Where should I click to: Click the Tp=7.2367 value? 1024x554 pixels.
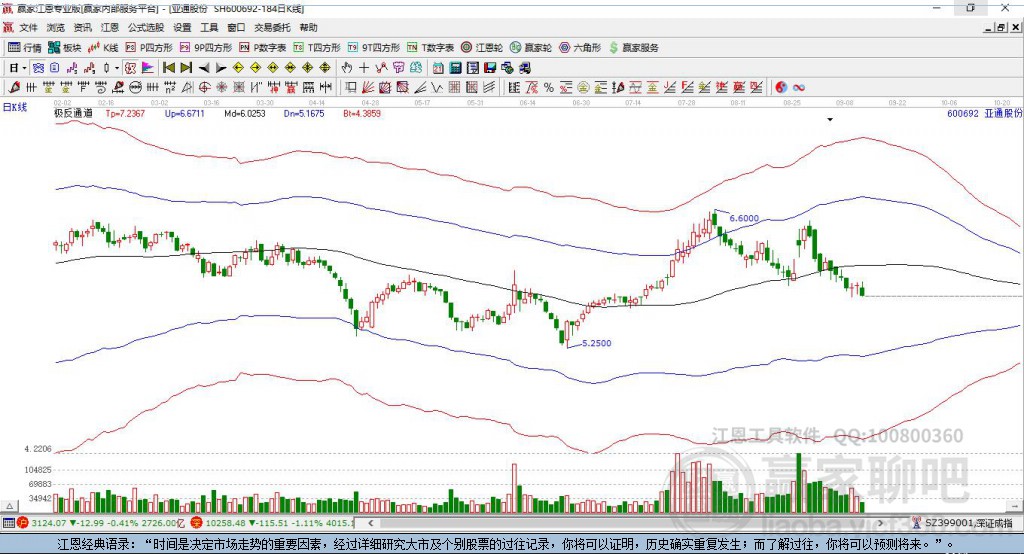125,113
